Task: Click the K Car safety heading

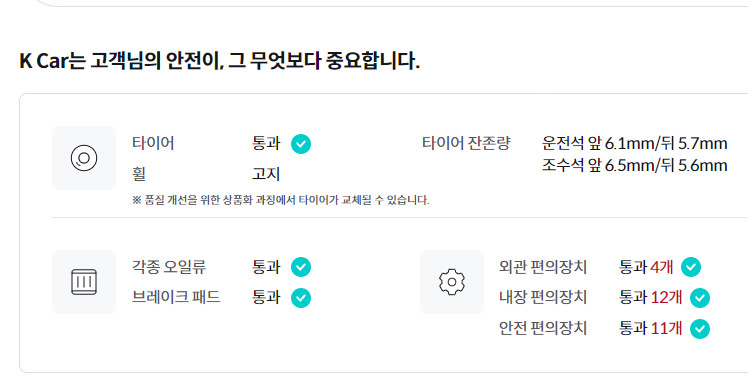Action: 219,61
